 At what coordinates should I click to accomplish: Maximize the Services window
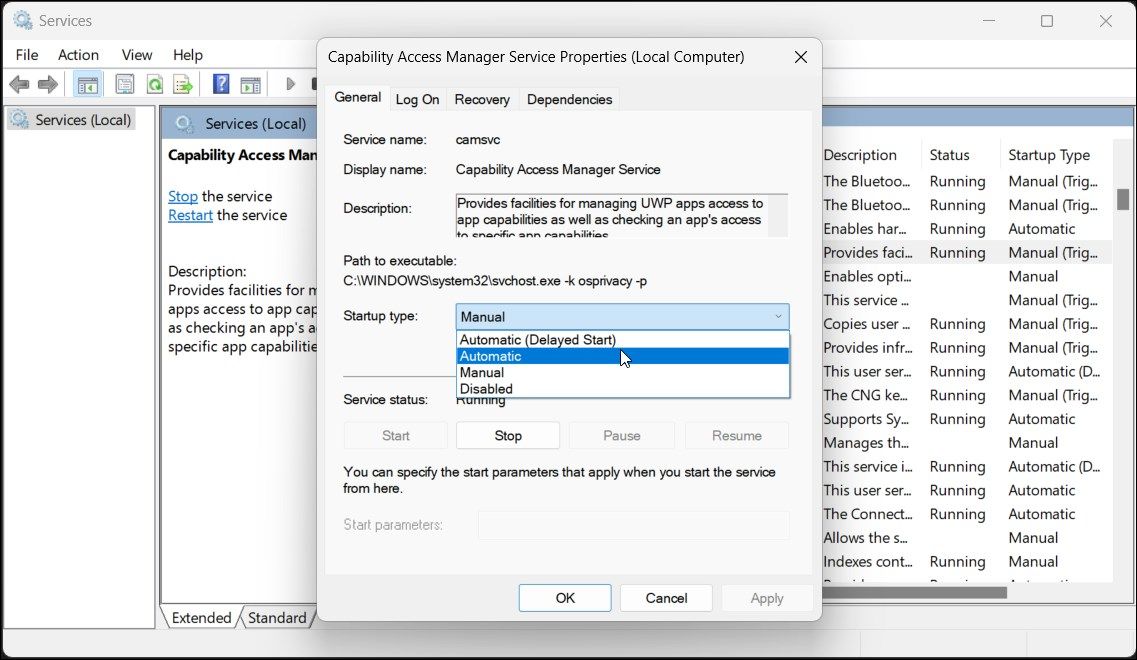1047,21
